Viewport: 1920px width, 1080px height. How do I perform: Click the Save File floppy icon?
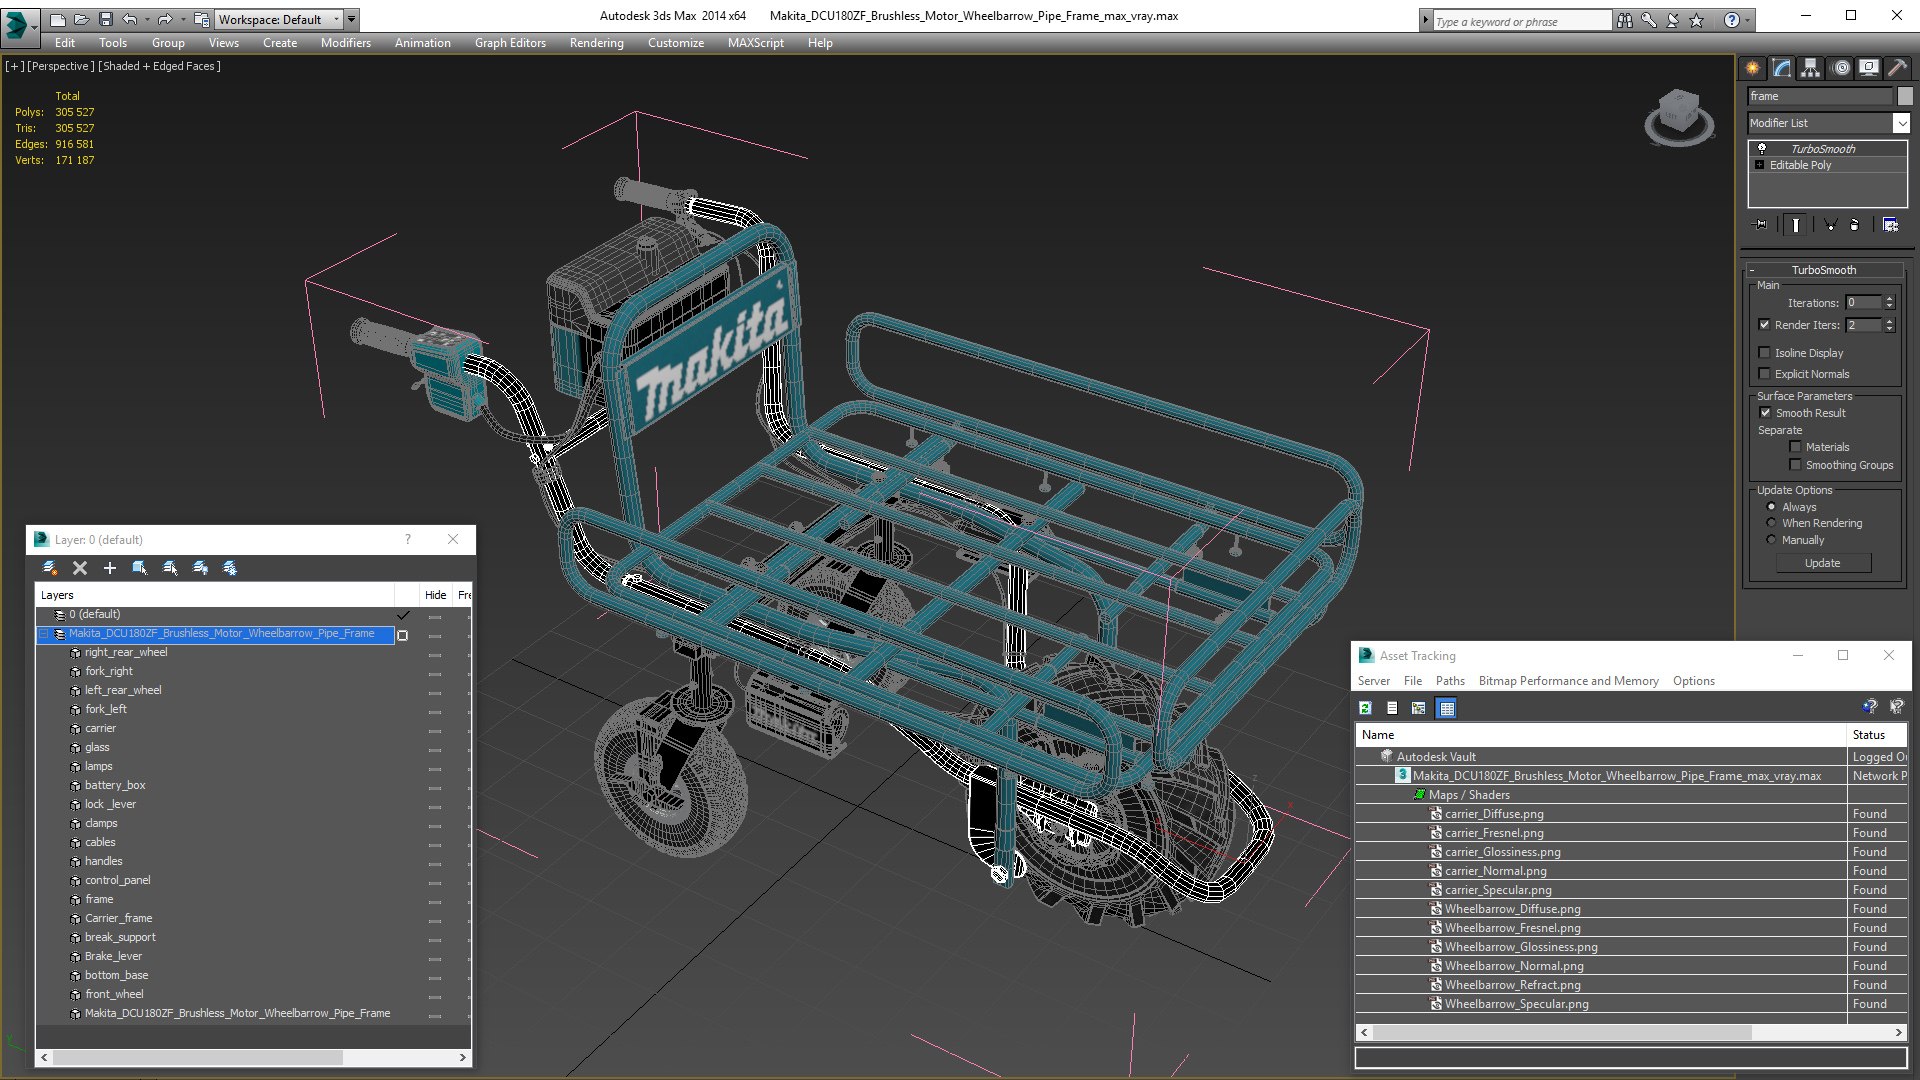[105, 19]
